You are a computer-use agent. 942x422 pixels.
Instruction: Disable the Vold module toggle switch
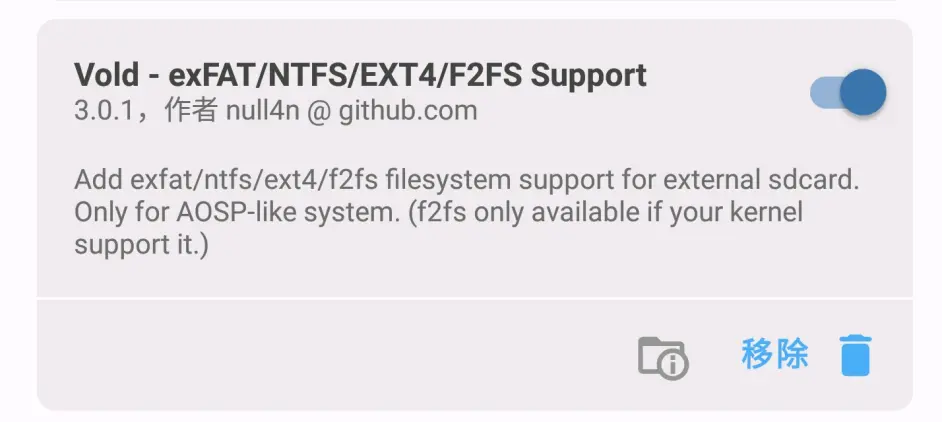(x=848, y=94)
